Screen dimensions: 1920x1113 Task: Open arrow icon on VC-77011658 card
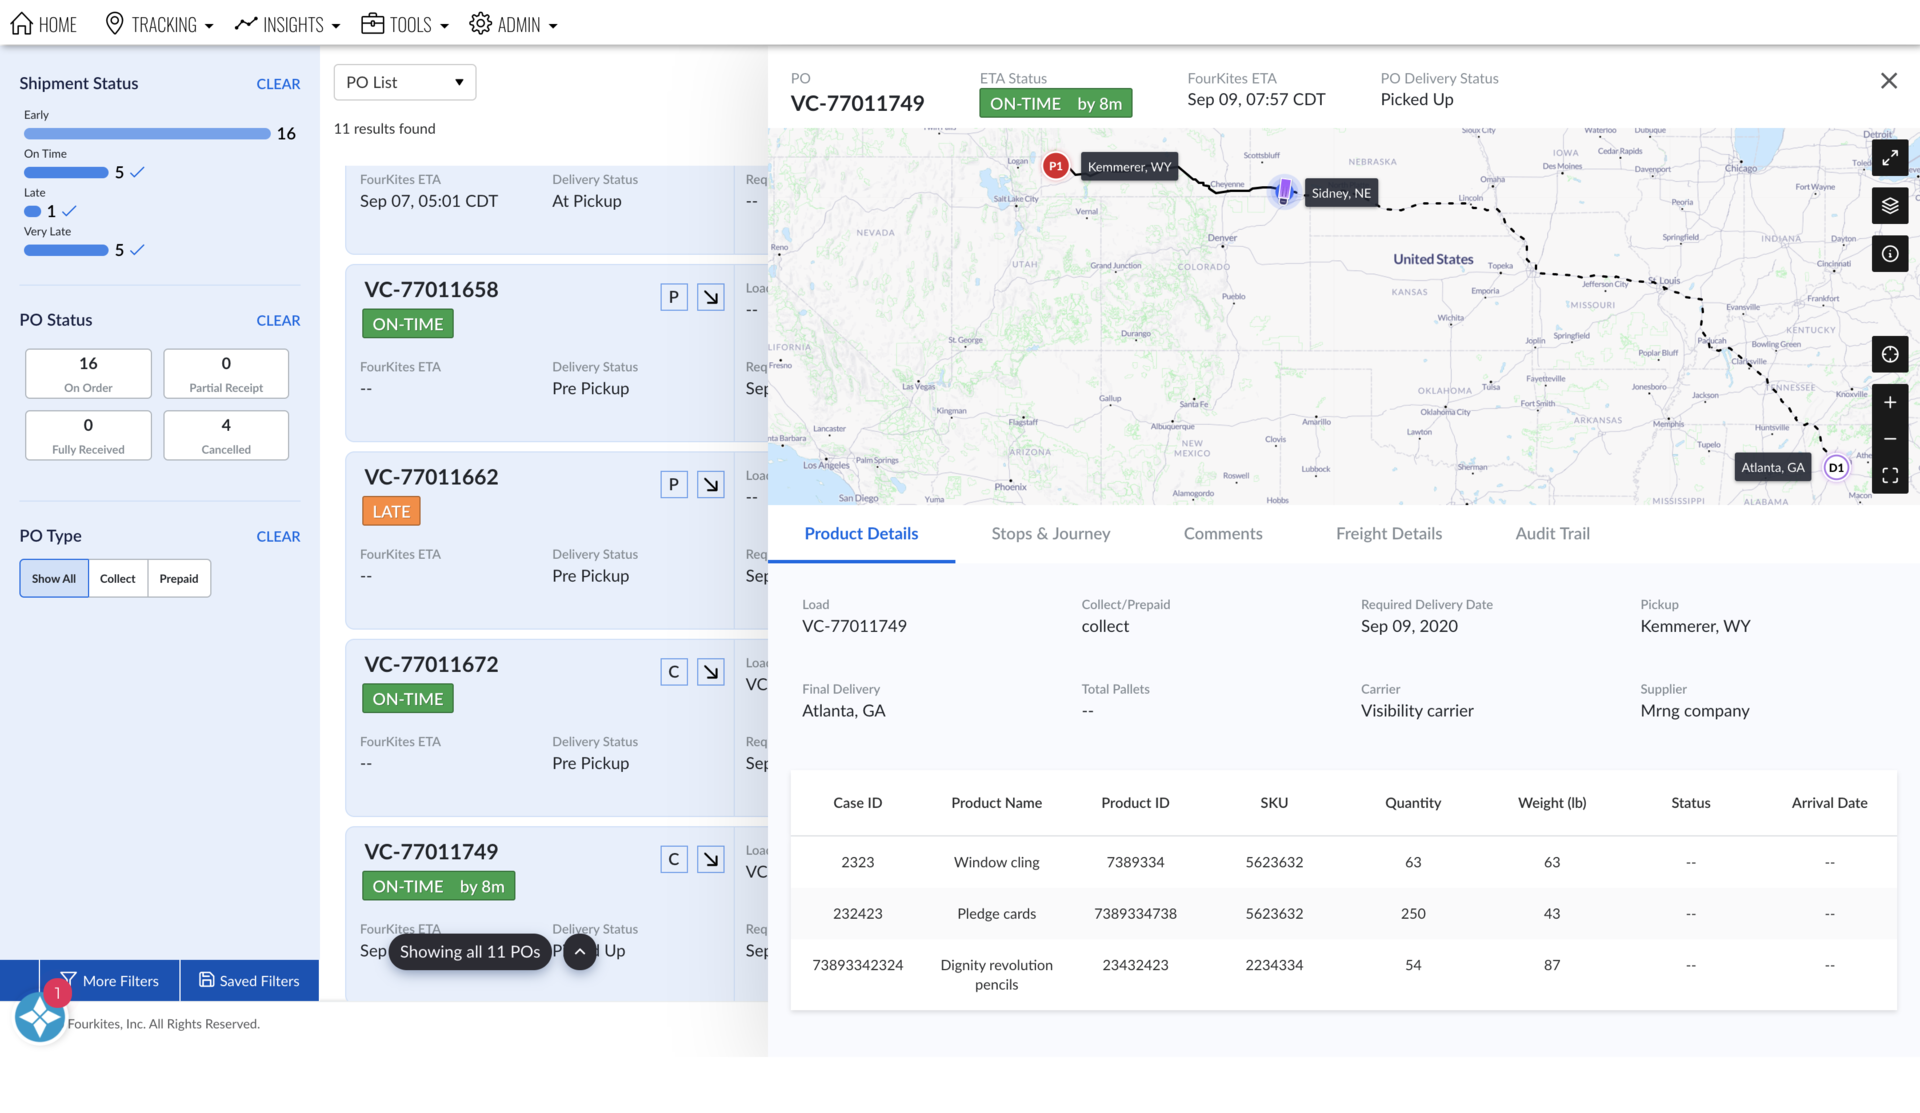[x=710, y=297]
